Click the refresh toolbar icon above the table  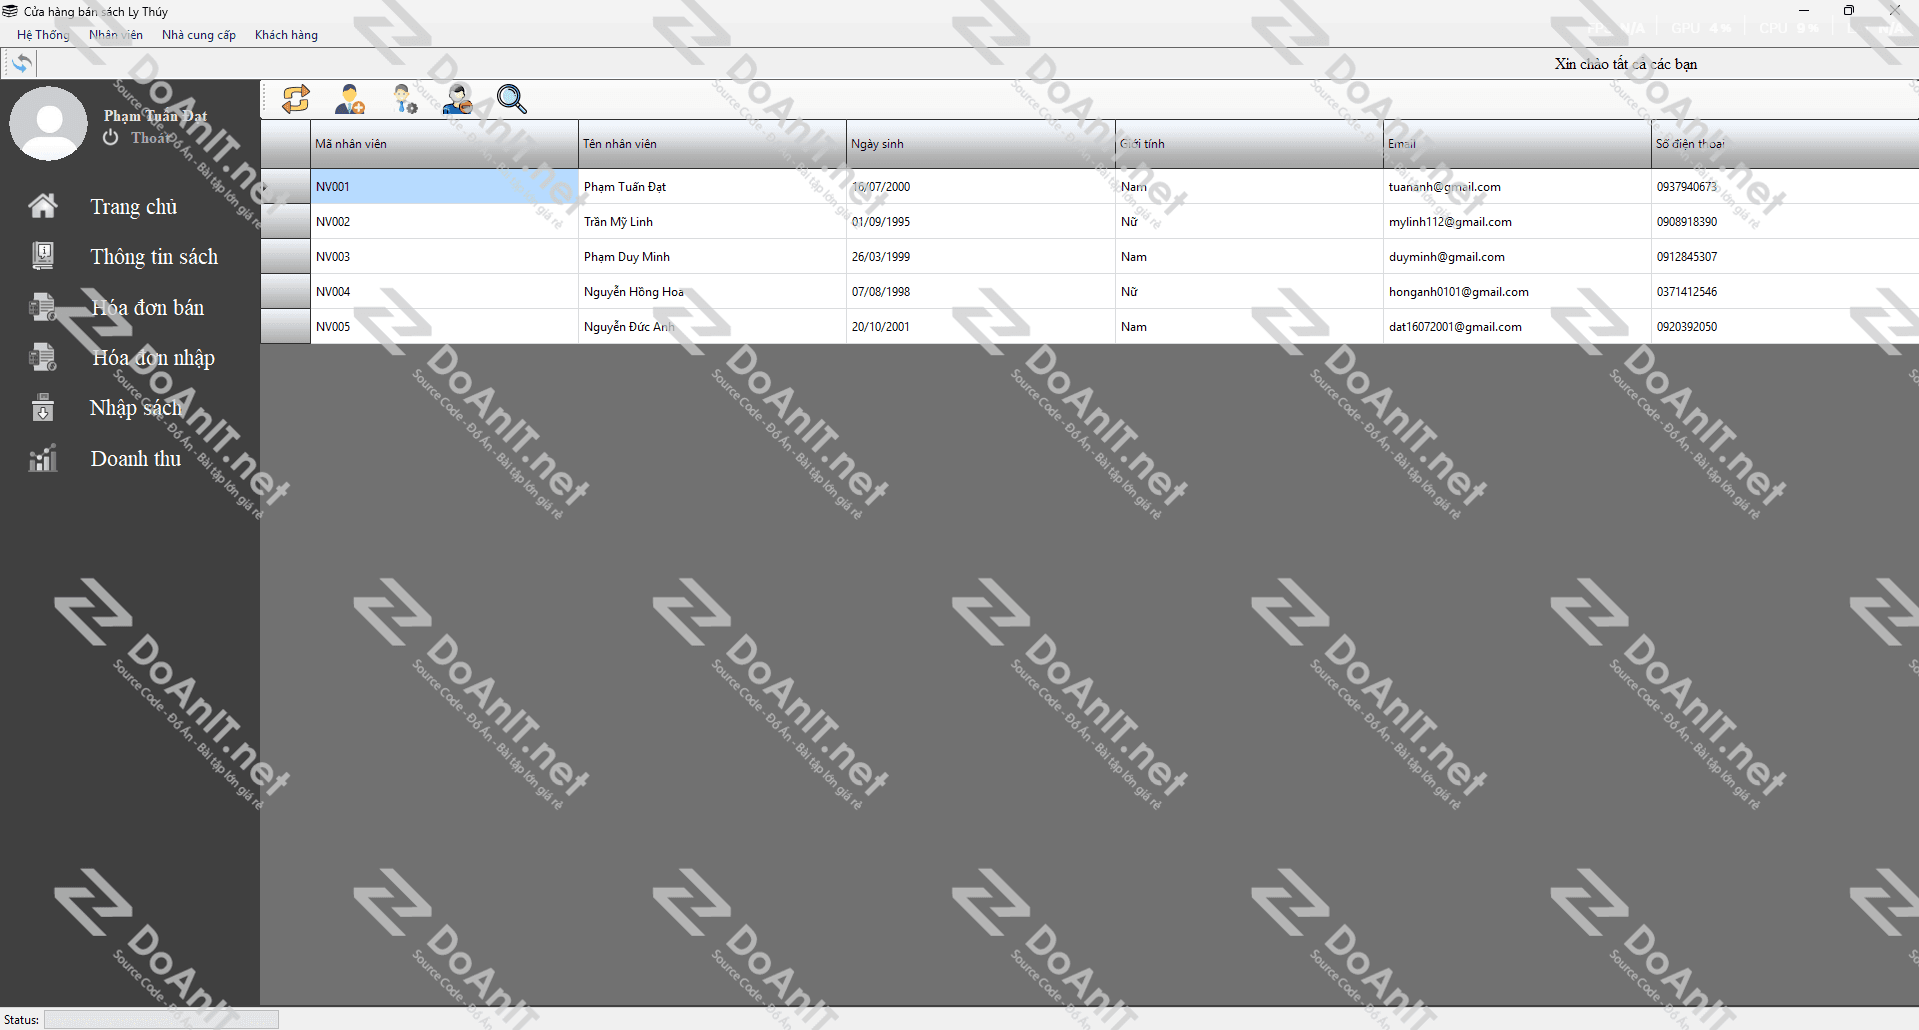pos(296,99)
